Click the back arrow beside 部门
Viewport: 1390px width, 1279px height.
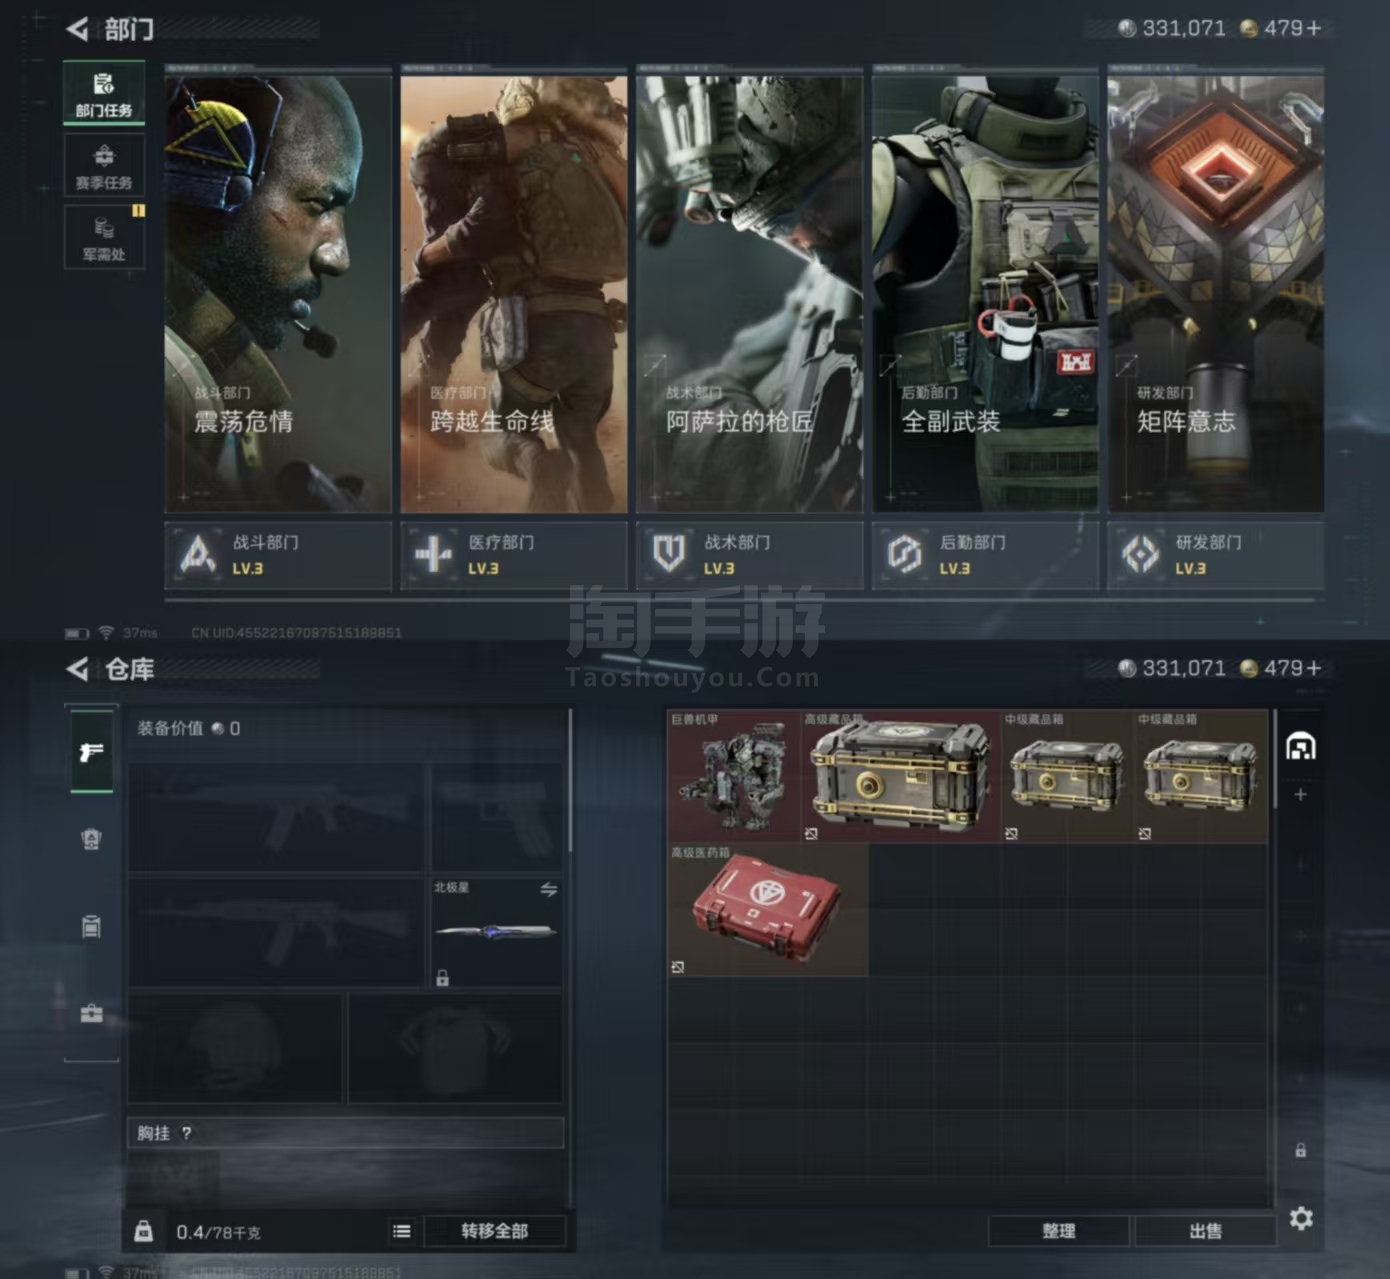tap(78, 29)
